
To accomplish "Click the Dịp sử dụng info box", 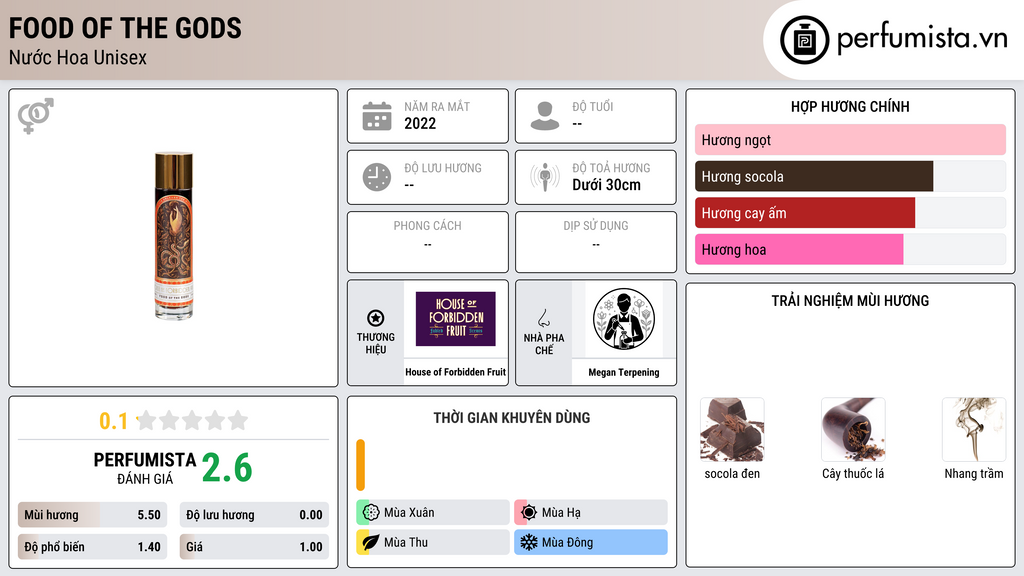I will tap(596, 242).
